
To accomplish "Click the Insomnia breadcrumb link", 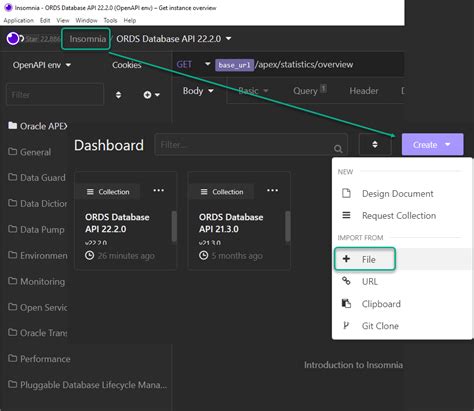I will tap(87, 39).
